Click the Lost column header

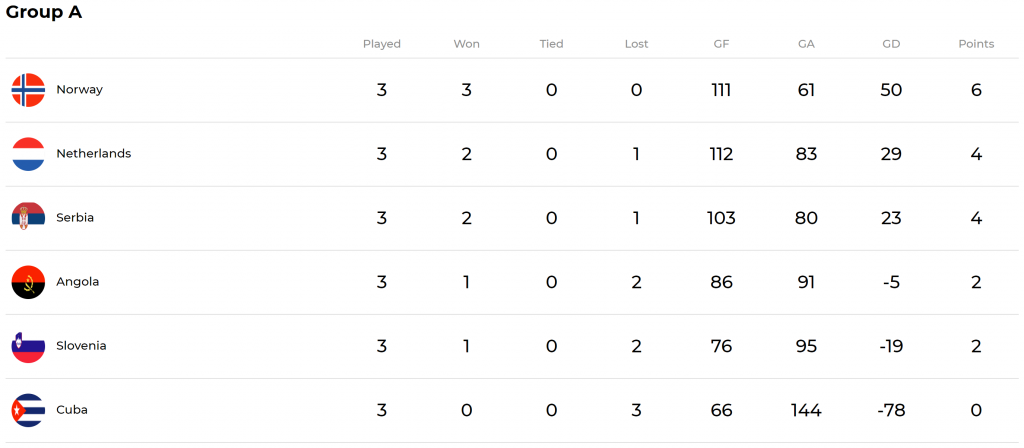pyautogui.click(x=636, y=44)
